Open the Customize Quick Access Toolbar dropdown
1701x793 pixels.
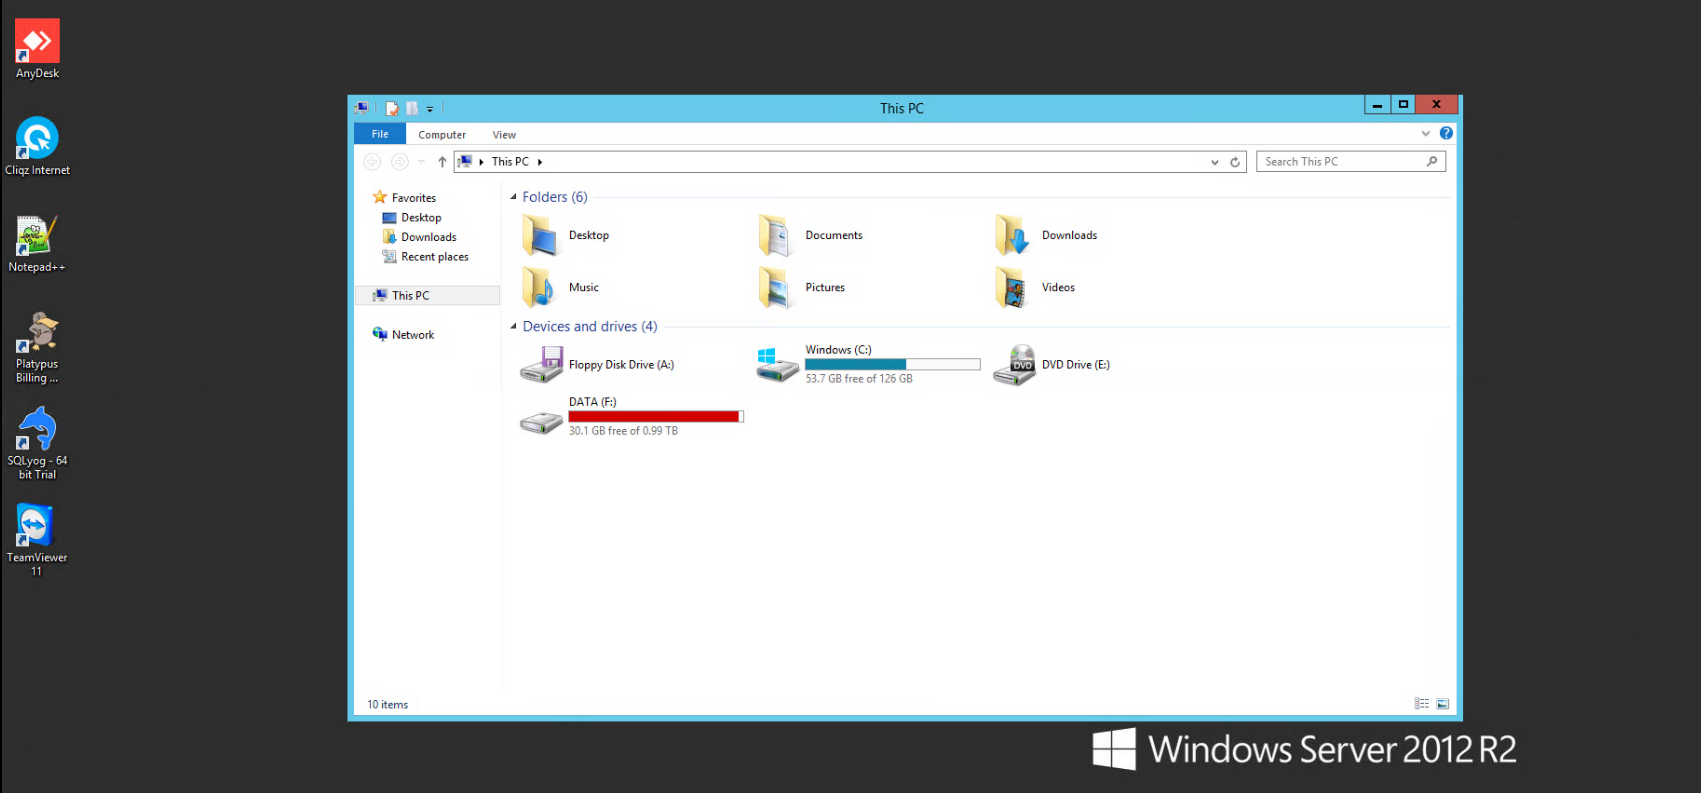tap(430, 109)
